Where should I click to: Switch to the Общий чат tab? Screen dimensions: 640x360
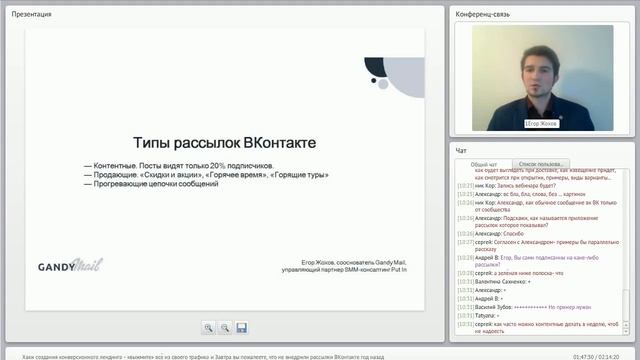[x=484, y=164]
